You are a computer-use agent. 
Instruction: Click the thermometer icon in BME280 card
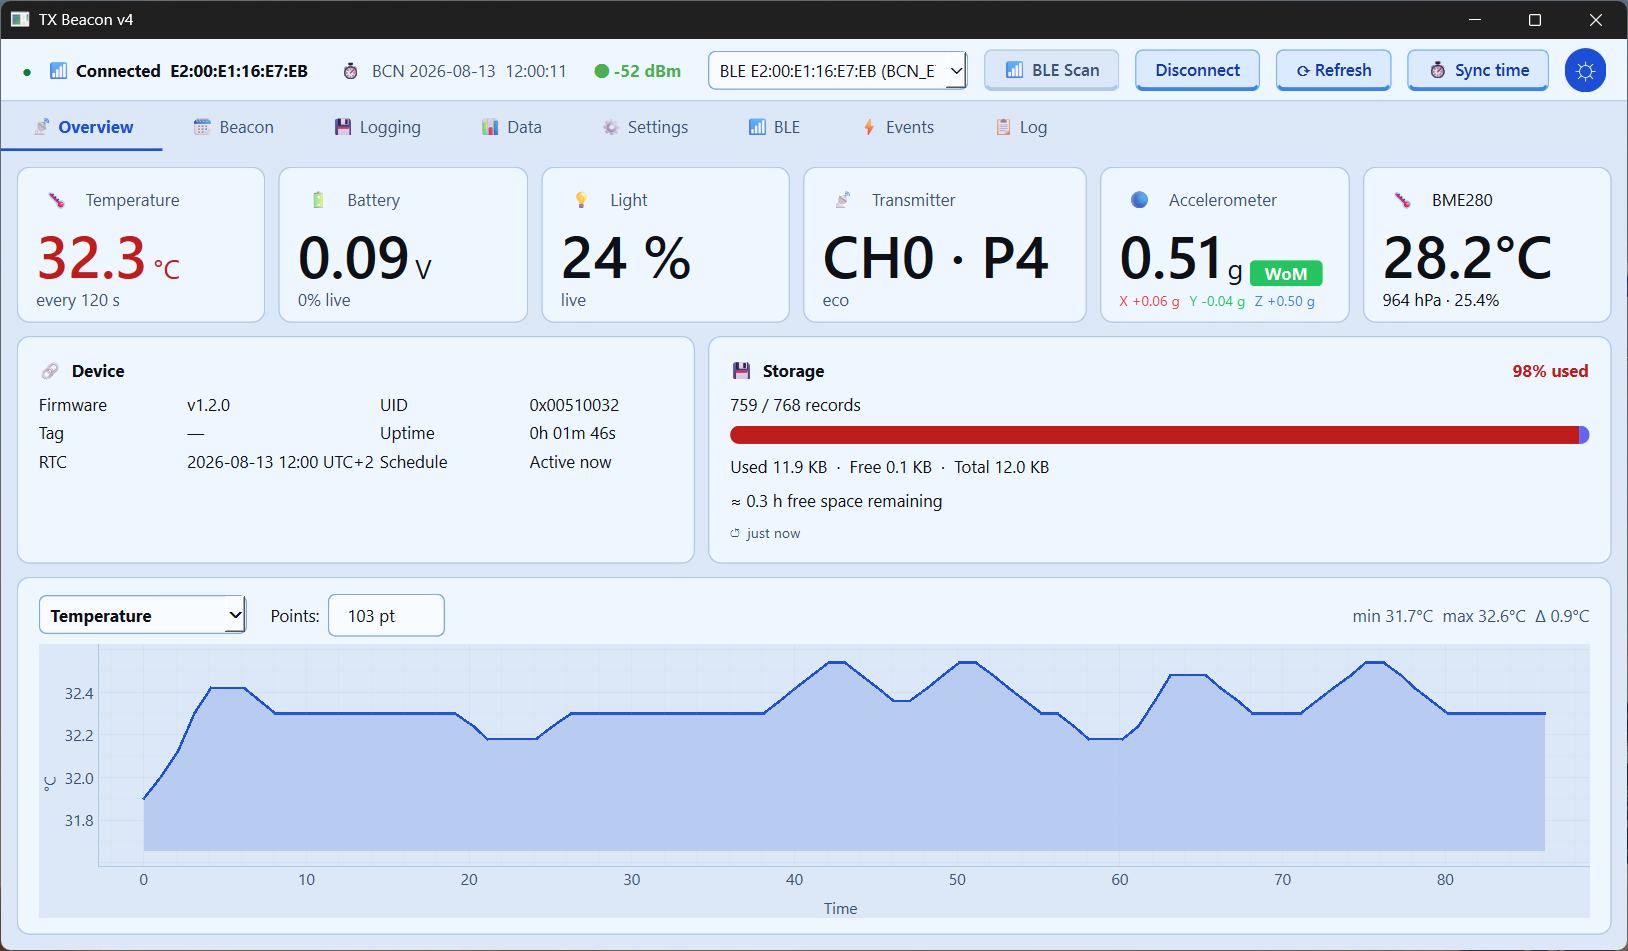tap(1402, 200)
